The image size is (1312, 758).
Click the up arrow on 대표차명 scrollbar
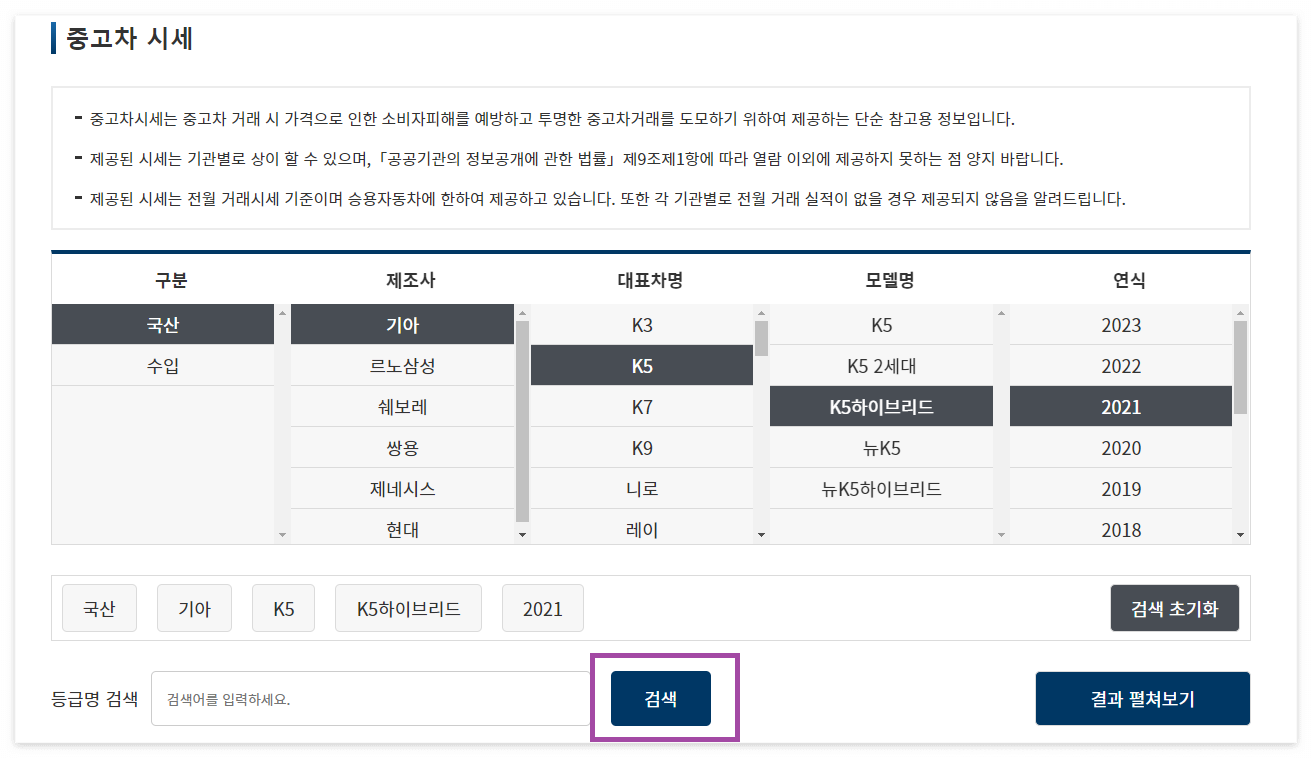761,312
